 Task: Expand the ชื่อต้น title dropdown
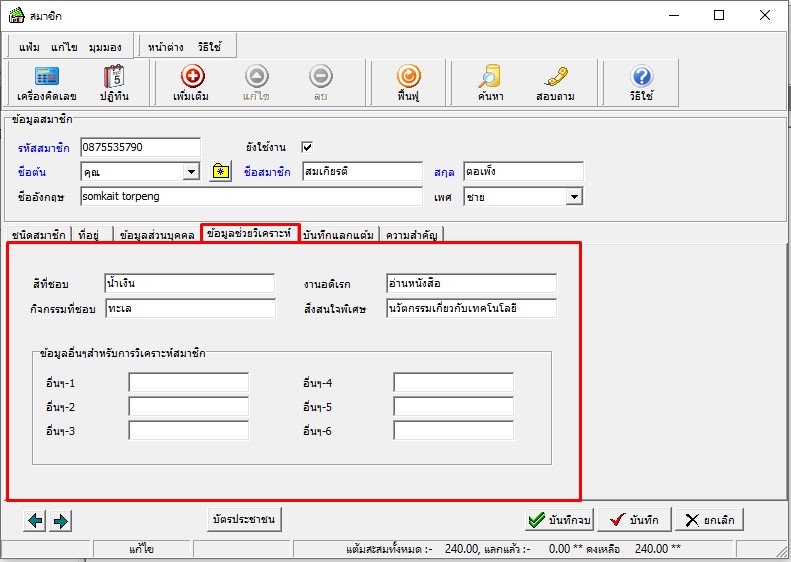point(191,172)
